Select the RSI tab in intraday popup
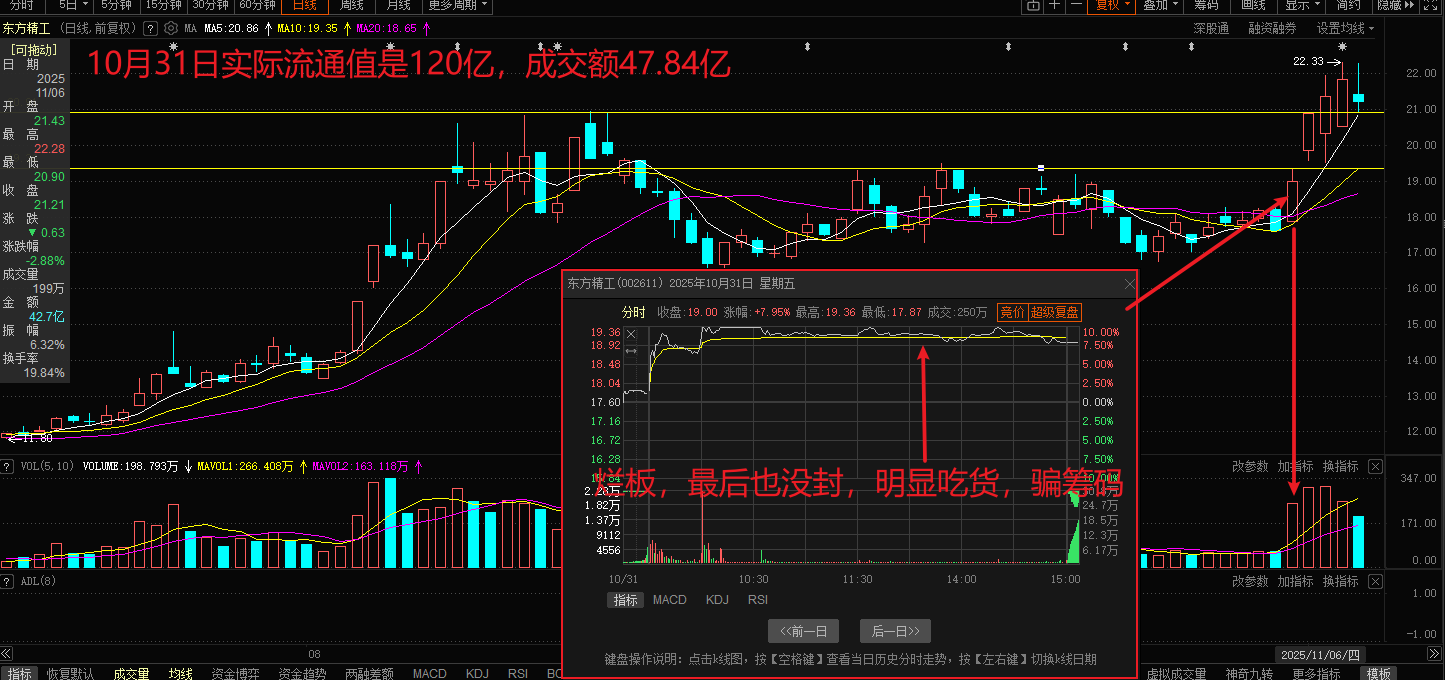1445x680 pixels. pos(758,600)
